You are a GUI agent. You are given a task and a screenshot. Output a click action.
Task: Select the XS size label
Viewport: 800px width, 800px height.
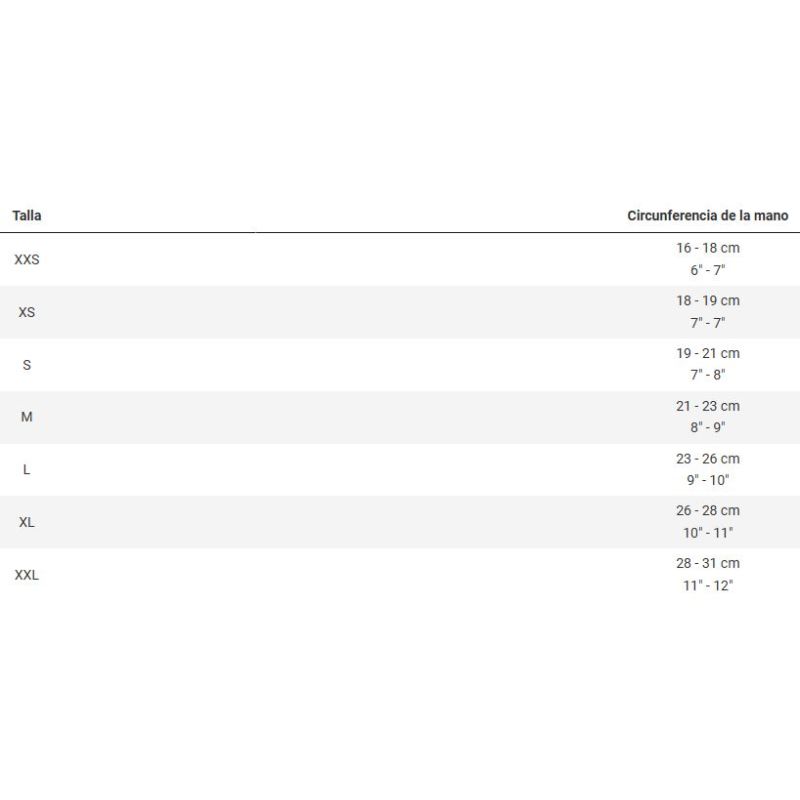27,312
